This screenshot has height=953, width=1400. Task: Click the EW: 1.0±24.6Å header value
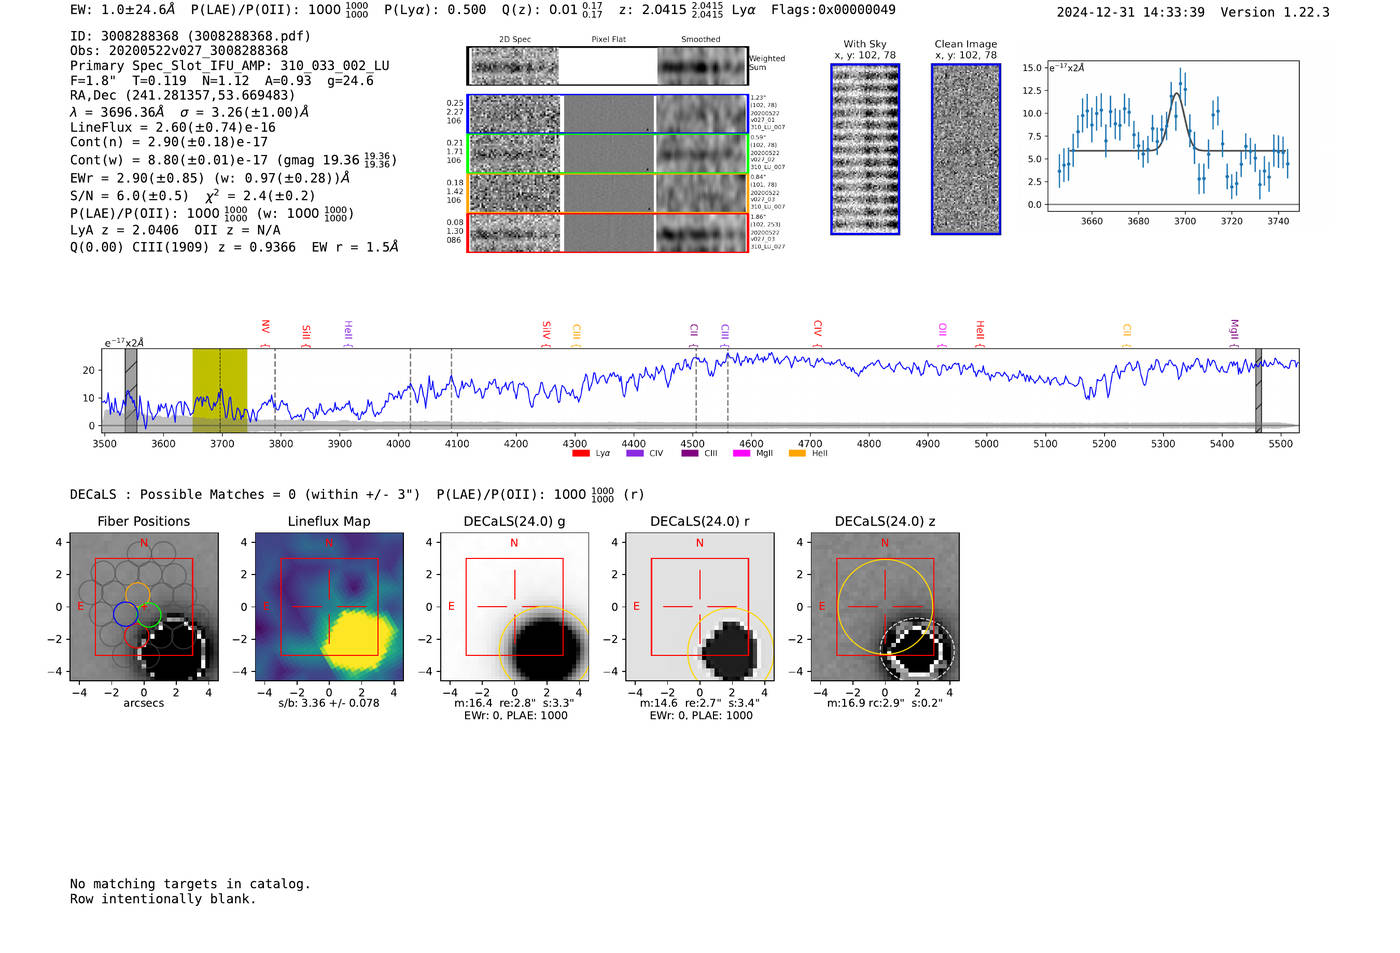coord(122,9)
